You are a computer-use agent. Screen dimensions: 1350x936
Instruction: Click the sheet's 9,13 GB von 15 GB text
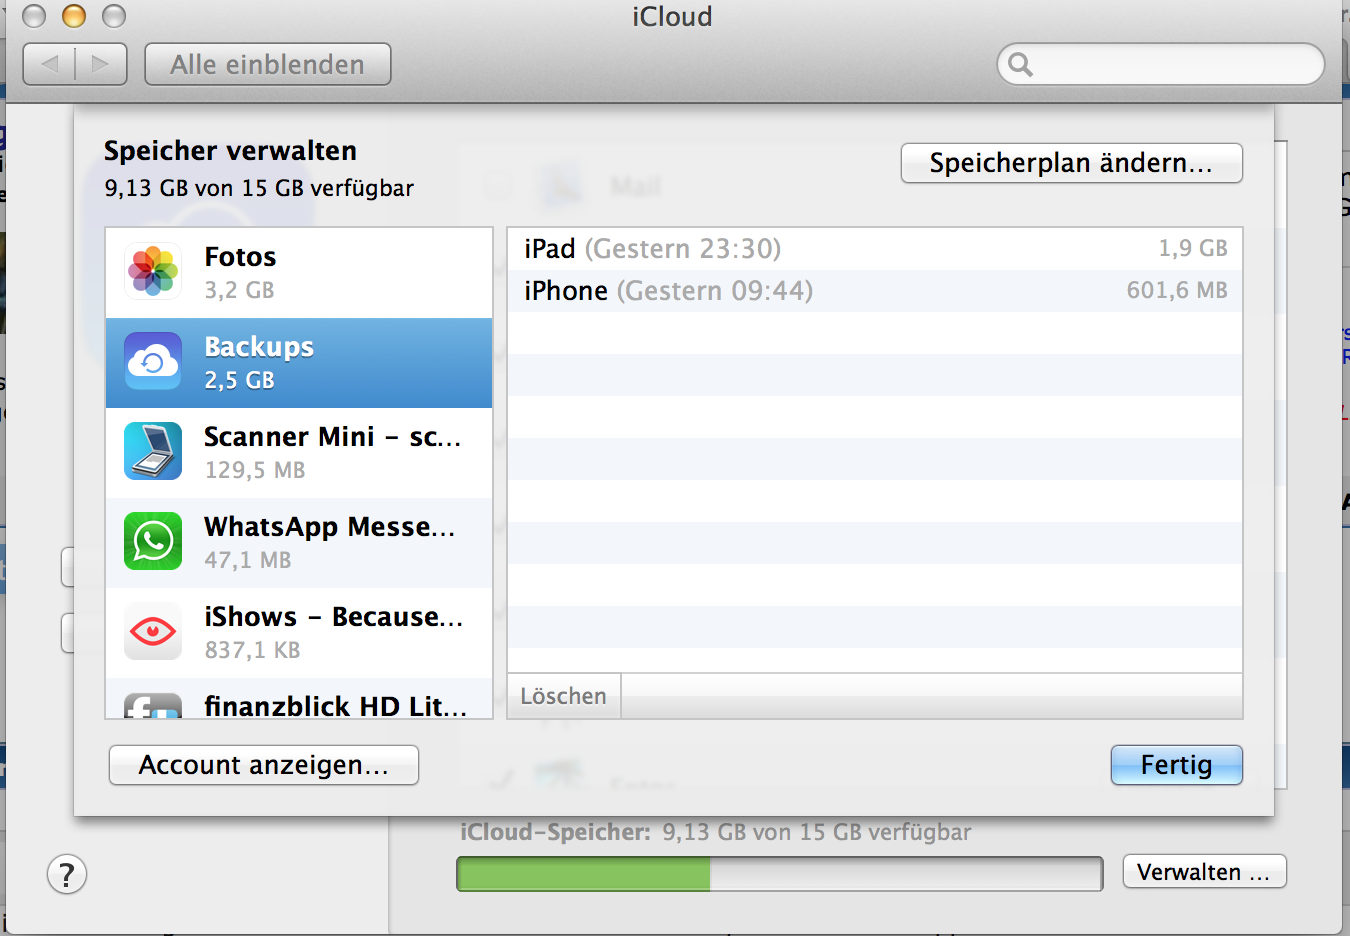tap(259, 188)
